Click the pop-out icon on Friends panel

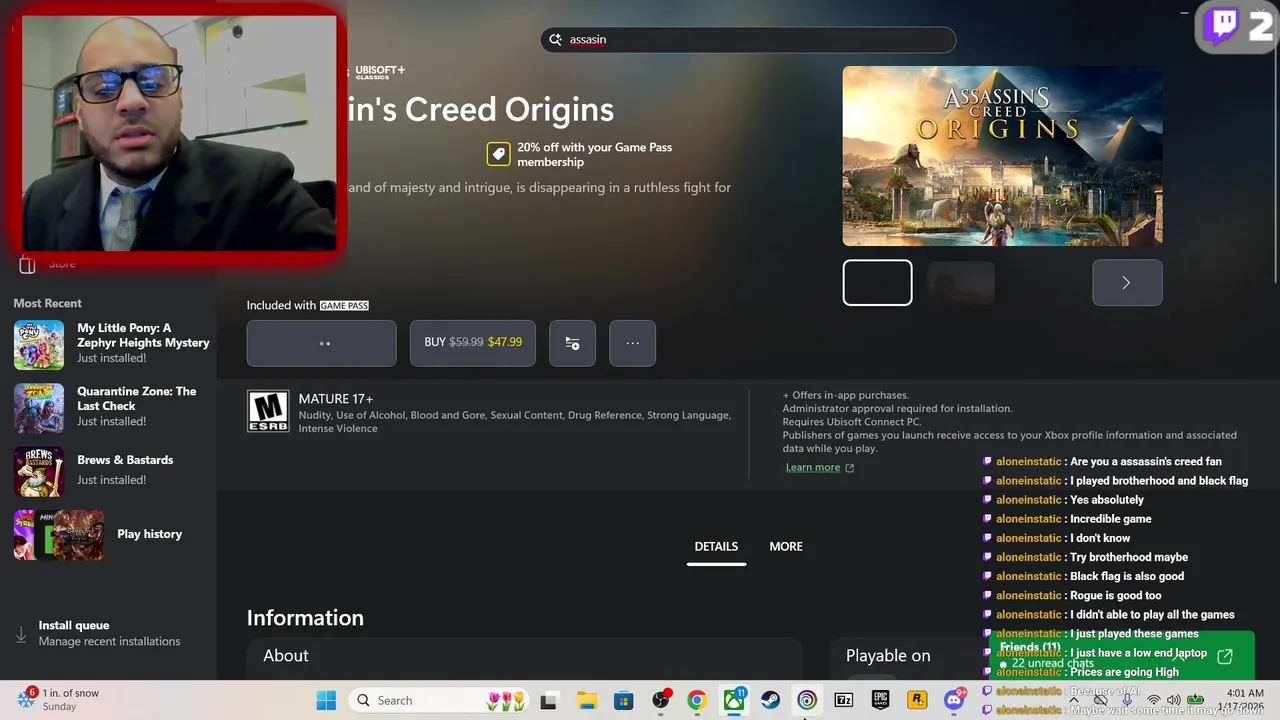point(1225,657)
